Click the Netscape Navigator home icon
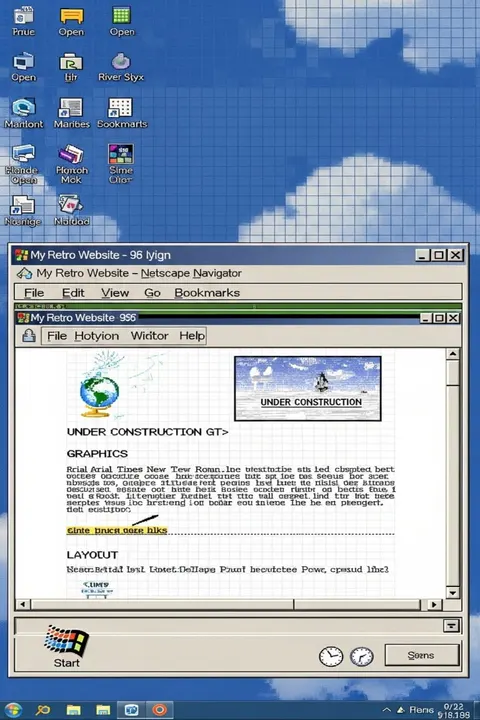The image size is (480, 720). [24, 274]
